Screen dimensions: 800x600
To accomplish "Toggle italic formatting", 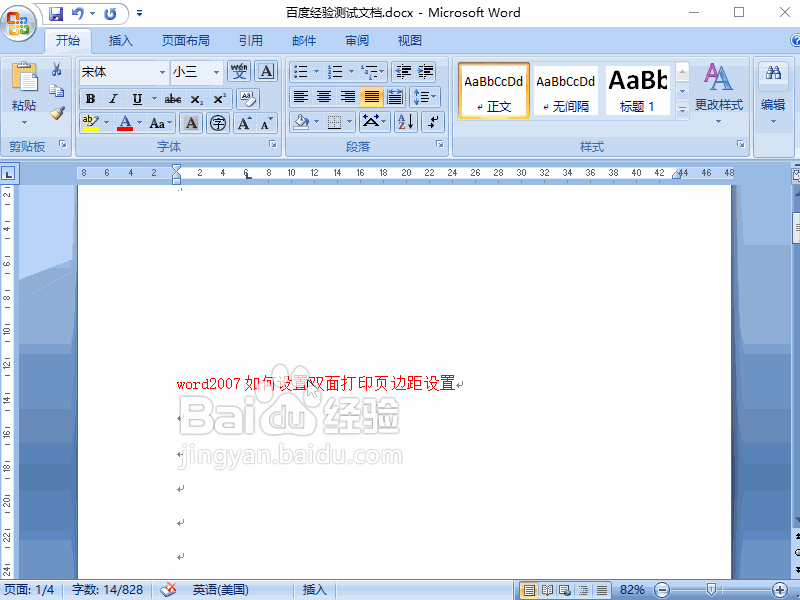I will pyautogui.click(x=113, y=98).
